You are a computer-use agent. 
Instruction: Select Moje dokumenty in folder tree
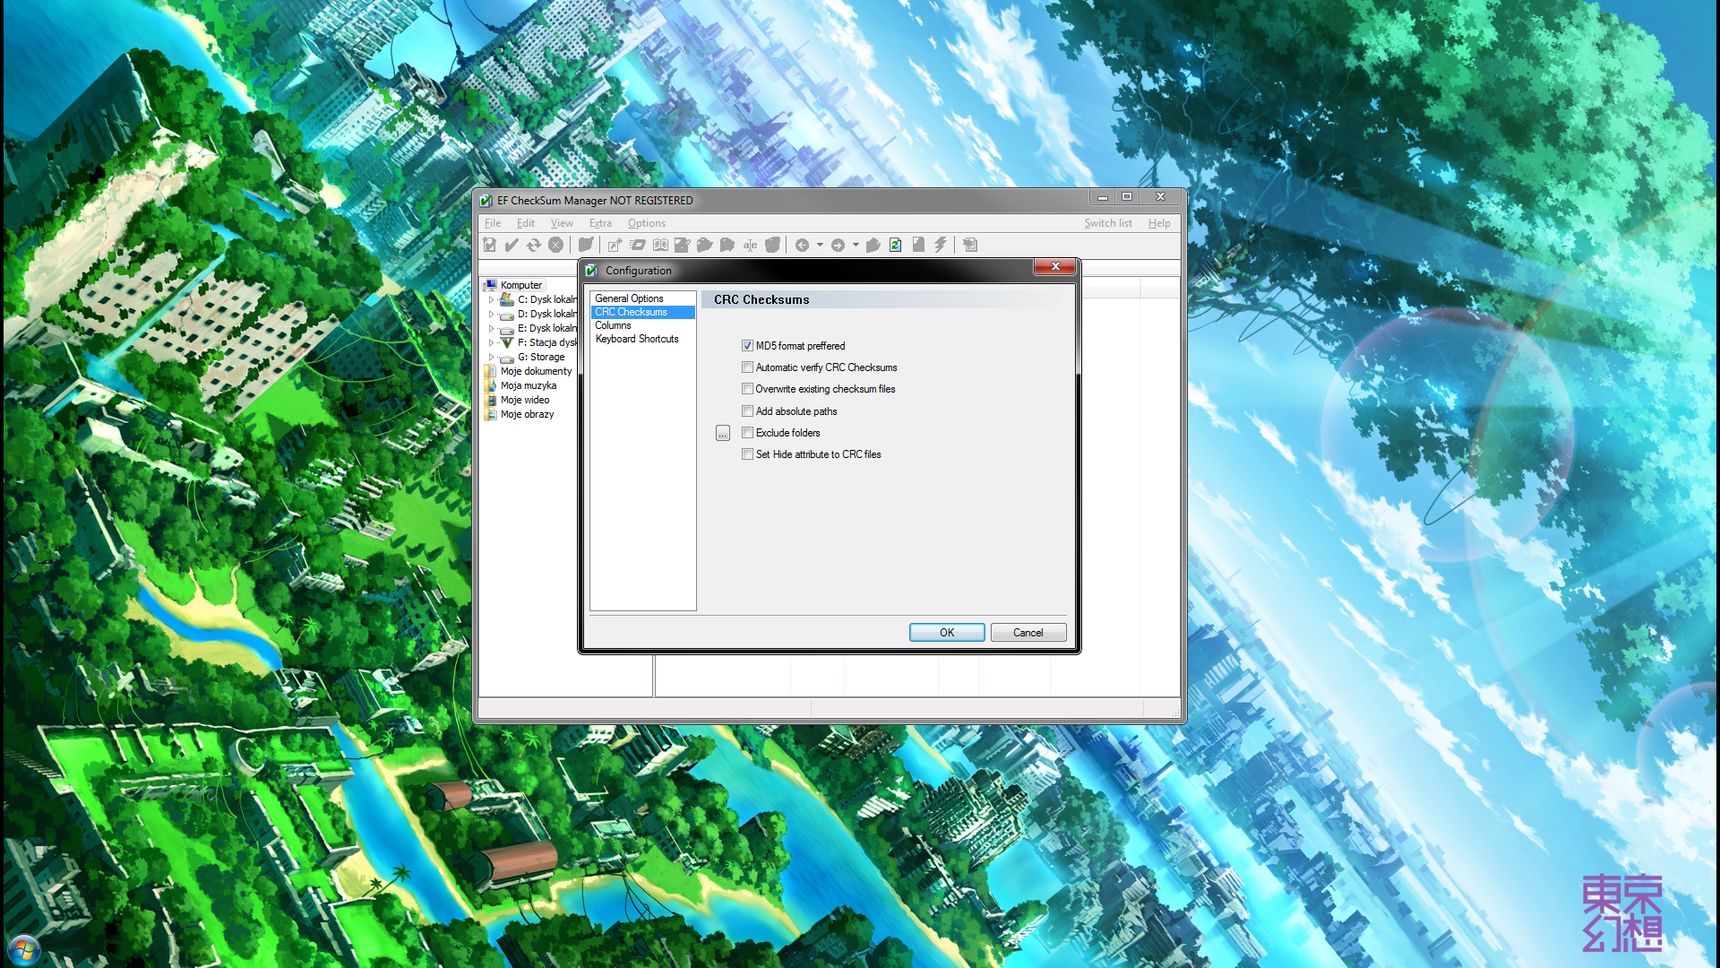tap(536, 371)
